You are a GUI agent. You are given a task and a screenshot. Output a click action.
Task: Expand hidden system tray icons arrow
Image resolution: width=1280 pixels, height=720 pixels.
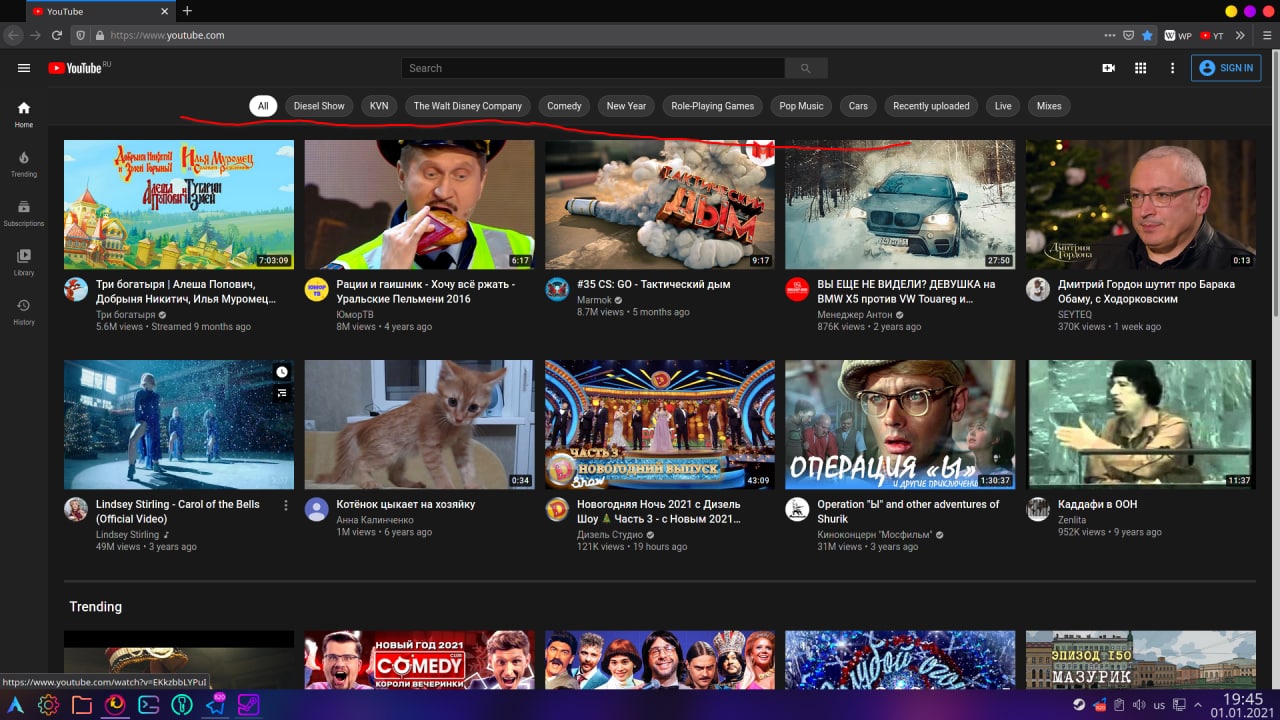tap(1198, 705)
